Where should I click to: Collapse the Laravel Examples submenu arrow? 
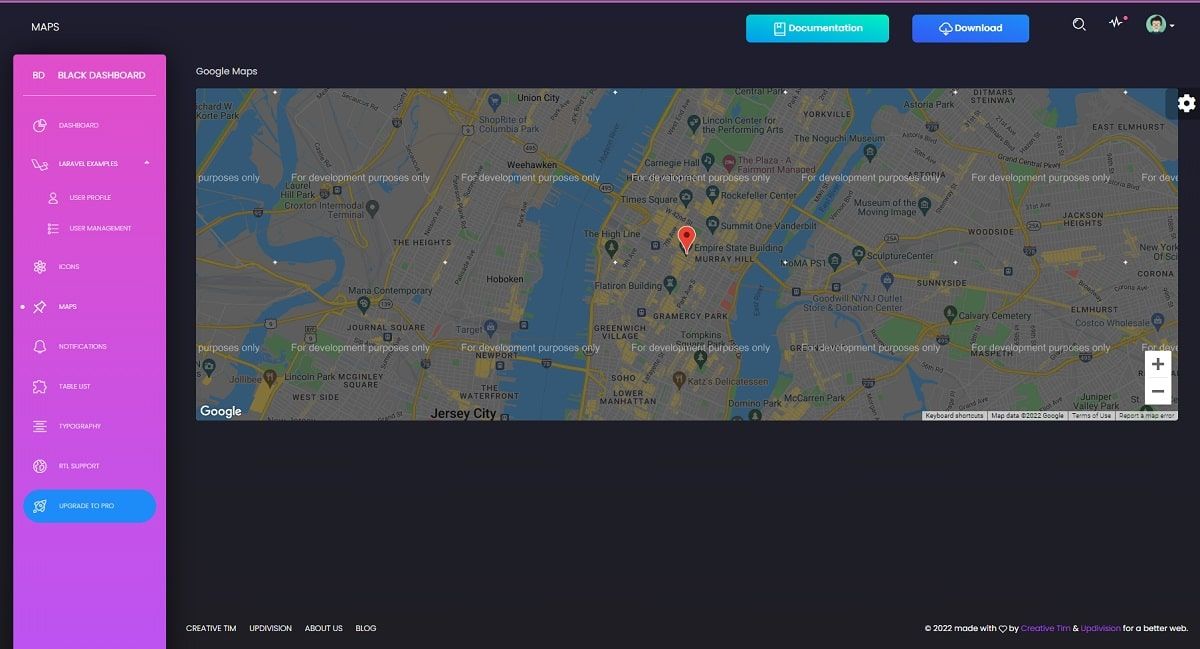pos(147,163)
